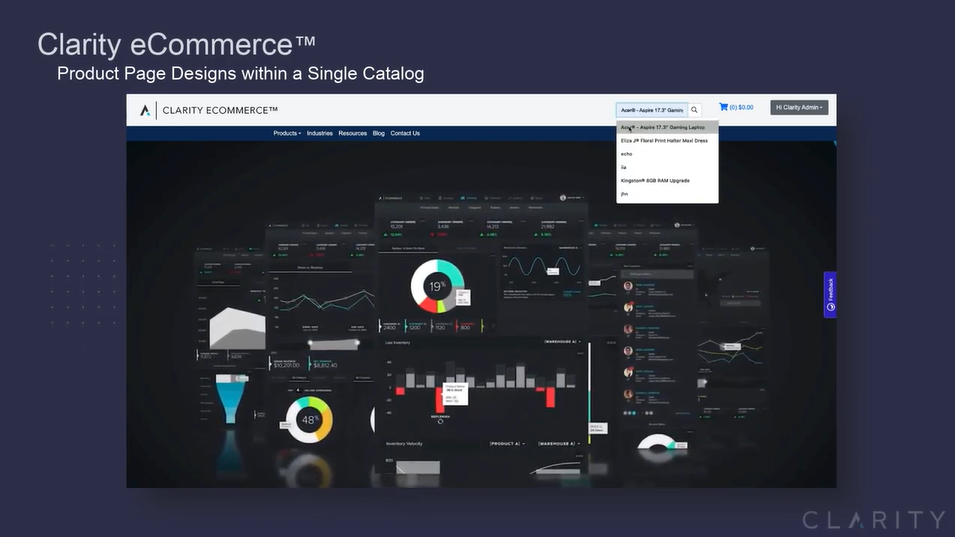Viewport: 955px width, 537px height.
Task: Choose Kingston 8GB RAM Upgrade suggestion
Action: 655,181
